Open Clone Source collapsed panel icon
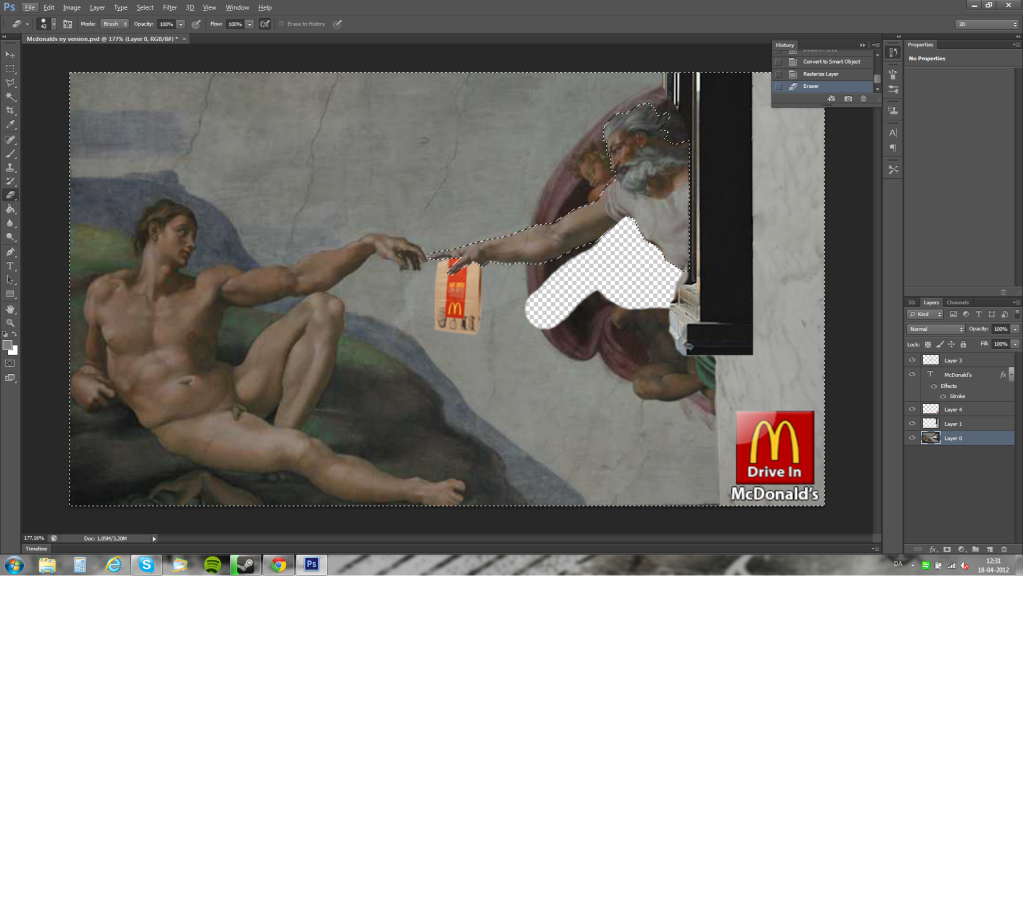The image size is (1023, 908). tap(893, 110)
